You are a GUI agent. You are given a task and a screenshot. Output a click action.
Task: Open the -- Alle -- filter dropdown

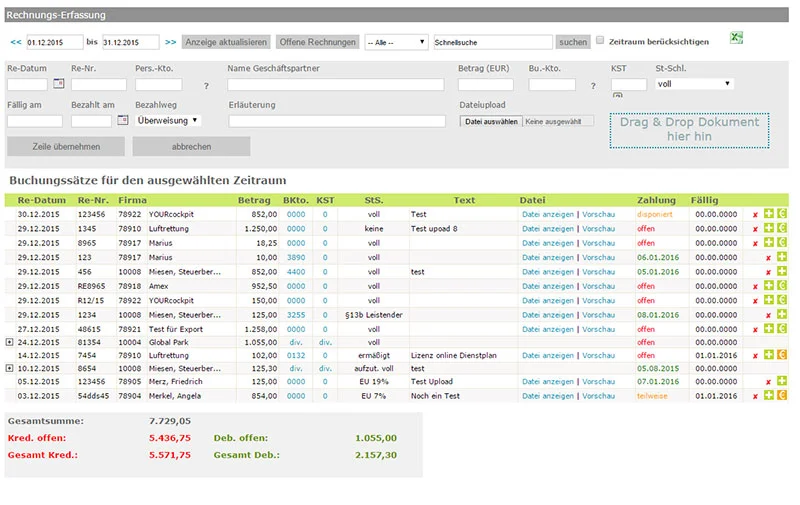pos(396,42)
